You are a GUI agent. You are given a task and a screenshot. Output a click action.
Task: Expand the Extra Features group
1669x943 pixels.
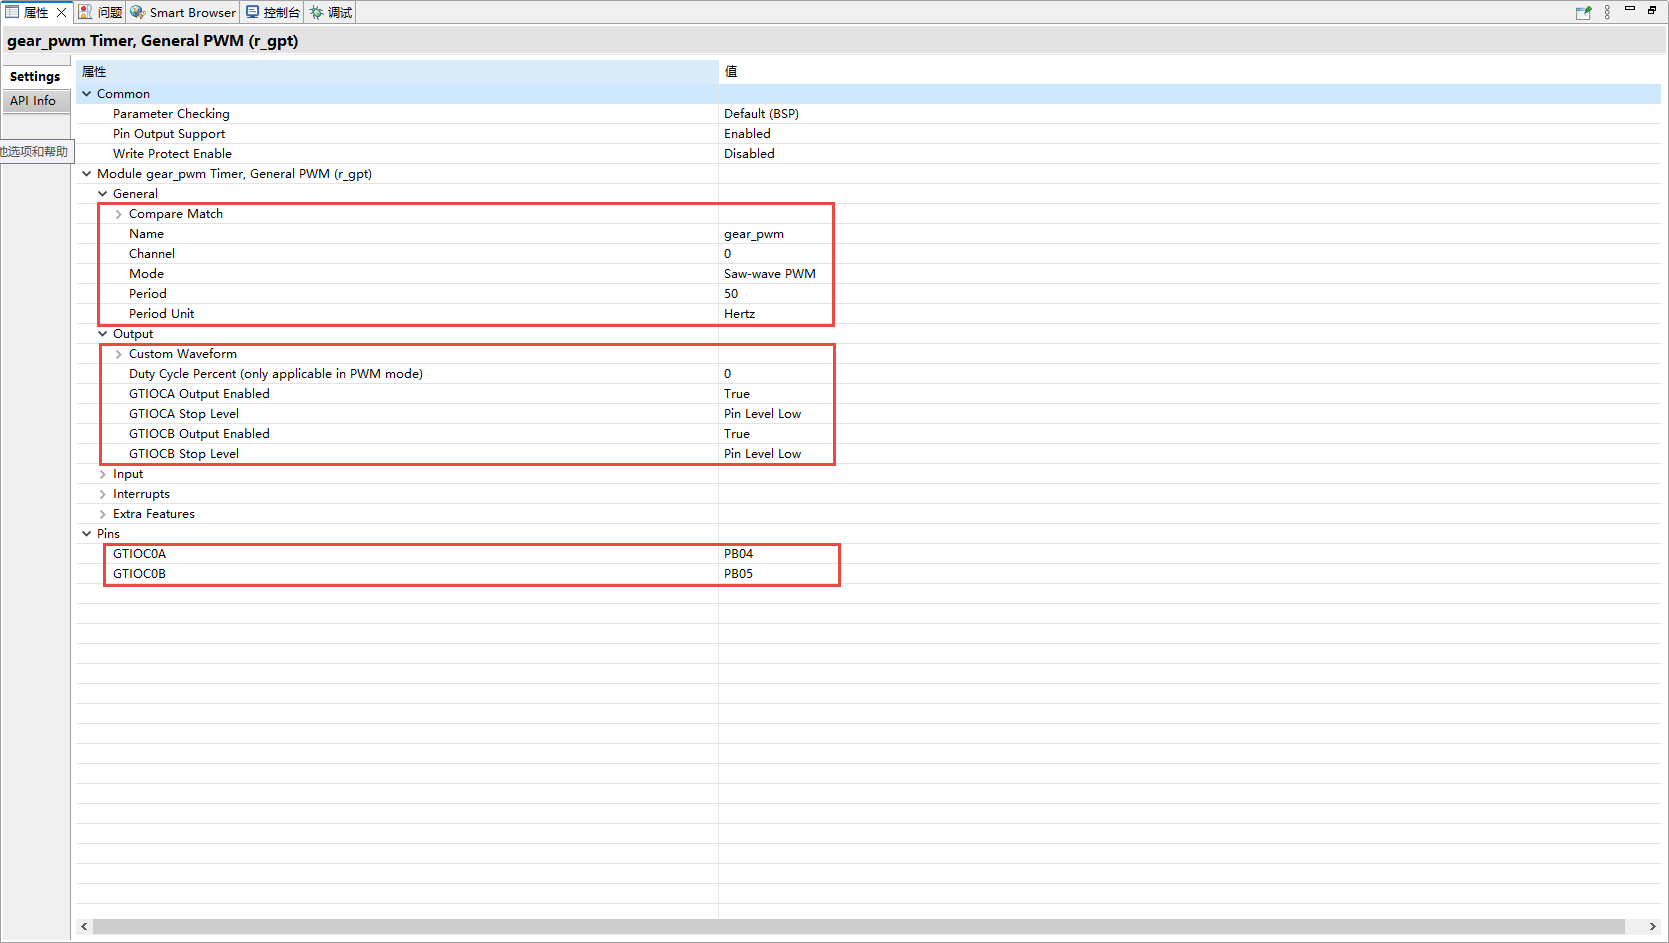click(x=102, y=514)
